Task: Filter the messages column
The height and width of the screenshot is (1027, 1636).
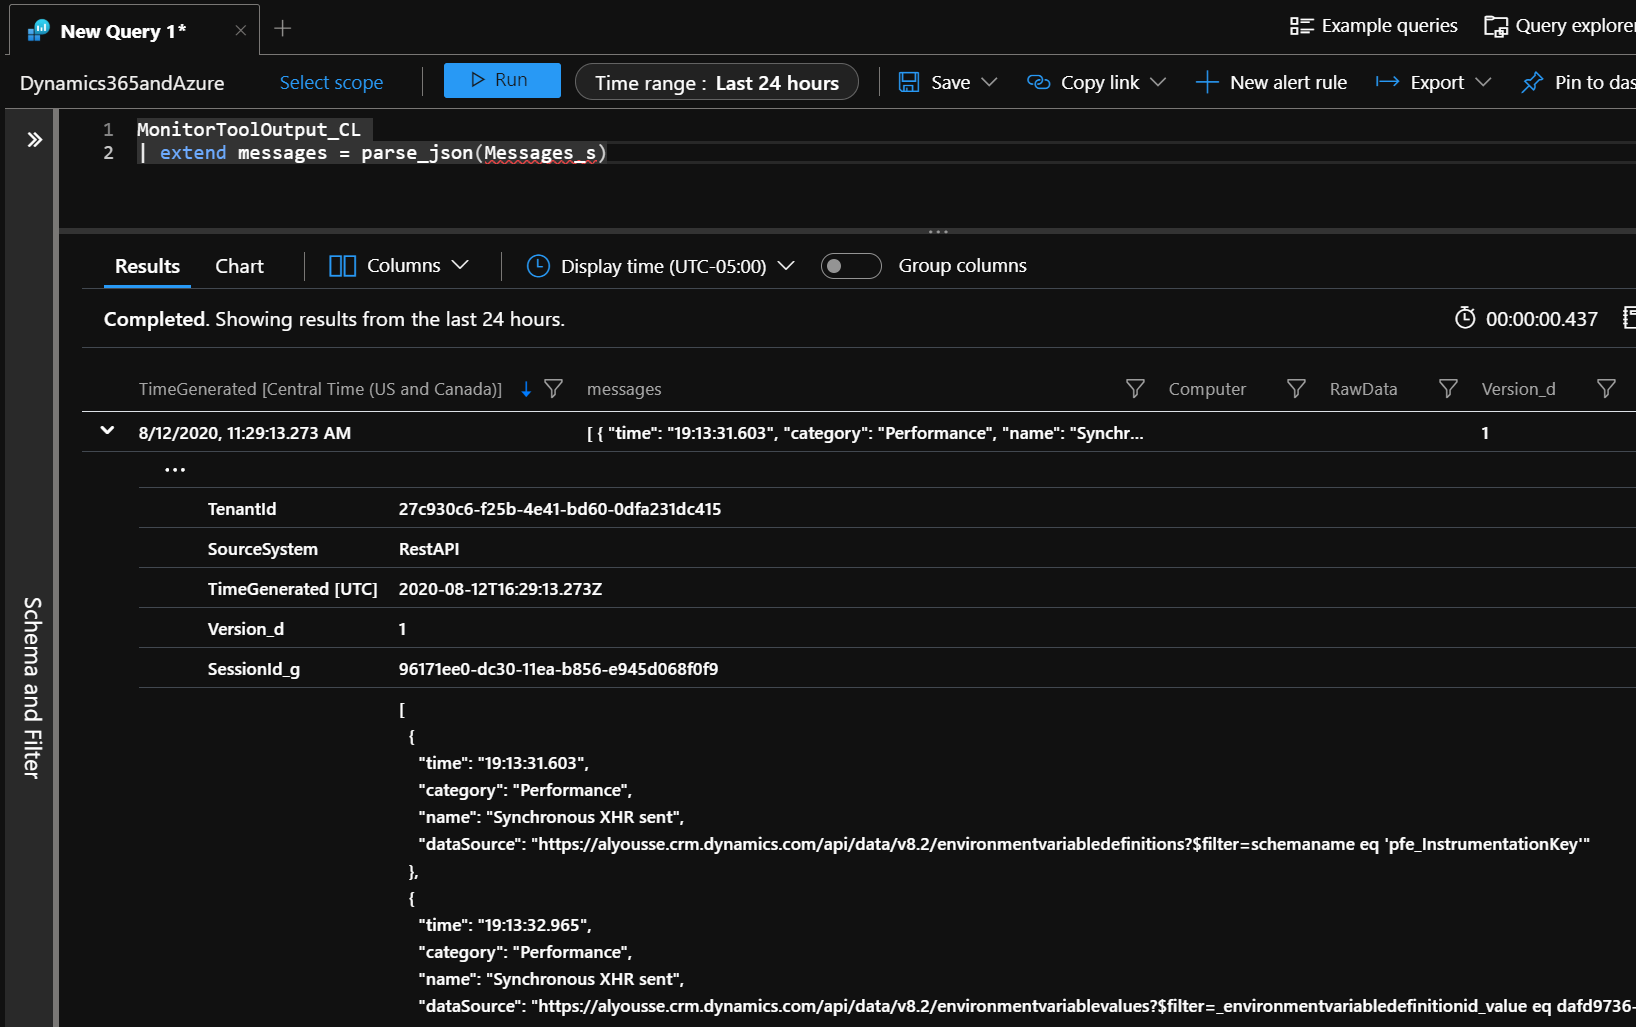Action: [x=1135, y=388]
